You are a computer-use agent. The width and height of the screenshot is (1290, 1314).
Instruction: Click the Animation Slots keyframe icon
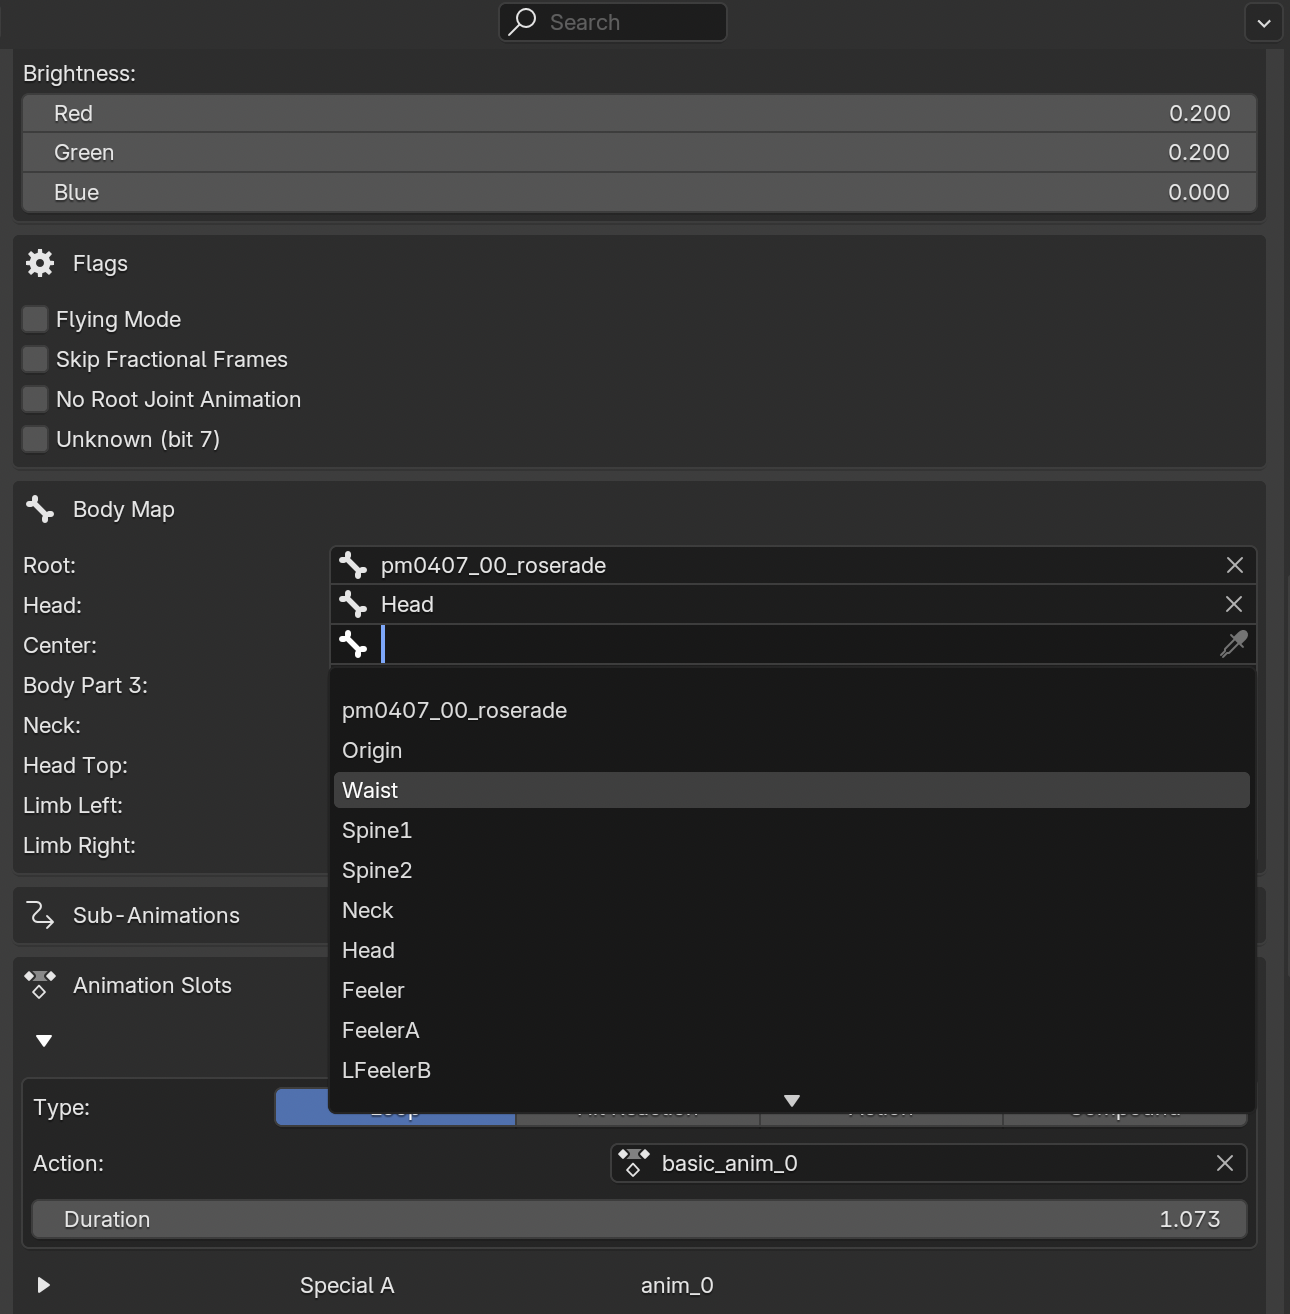(x=40, y=985)
